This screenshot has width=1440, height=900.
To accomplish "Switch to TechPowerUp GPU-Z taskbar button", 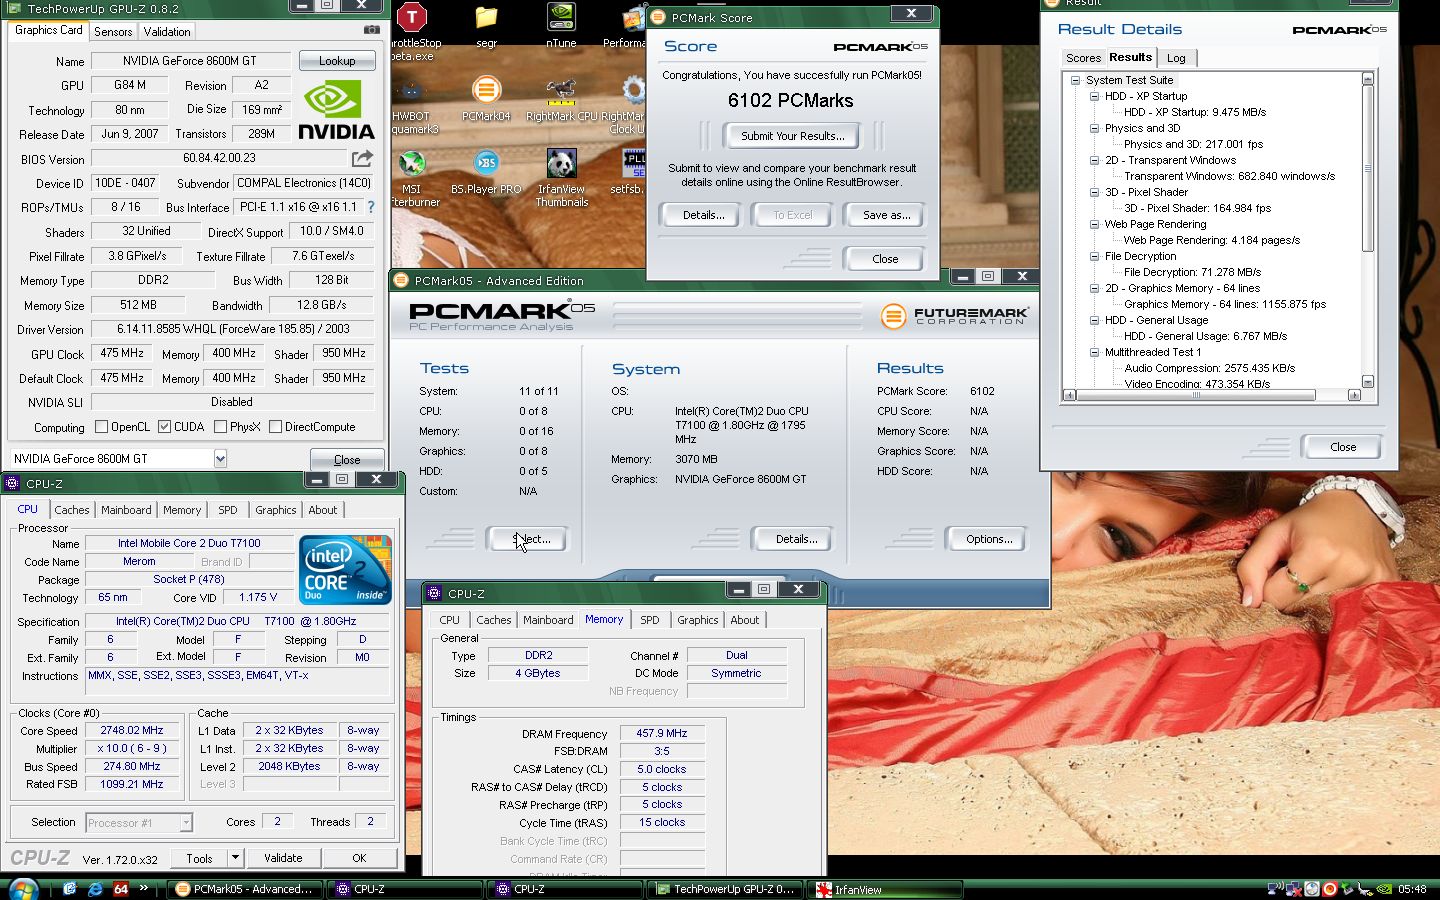I will [725, 889].
